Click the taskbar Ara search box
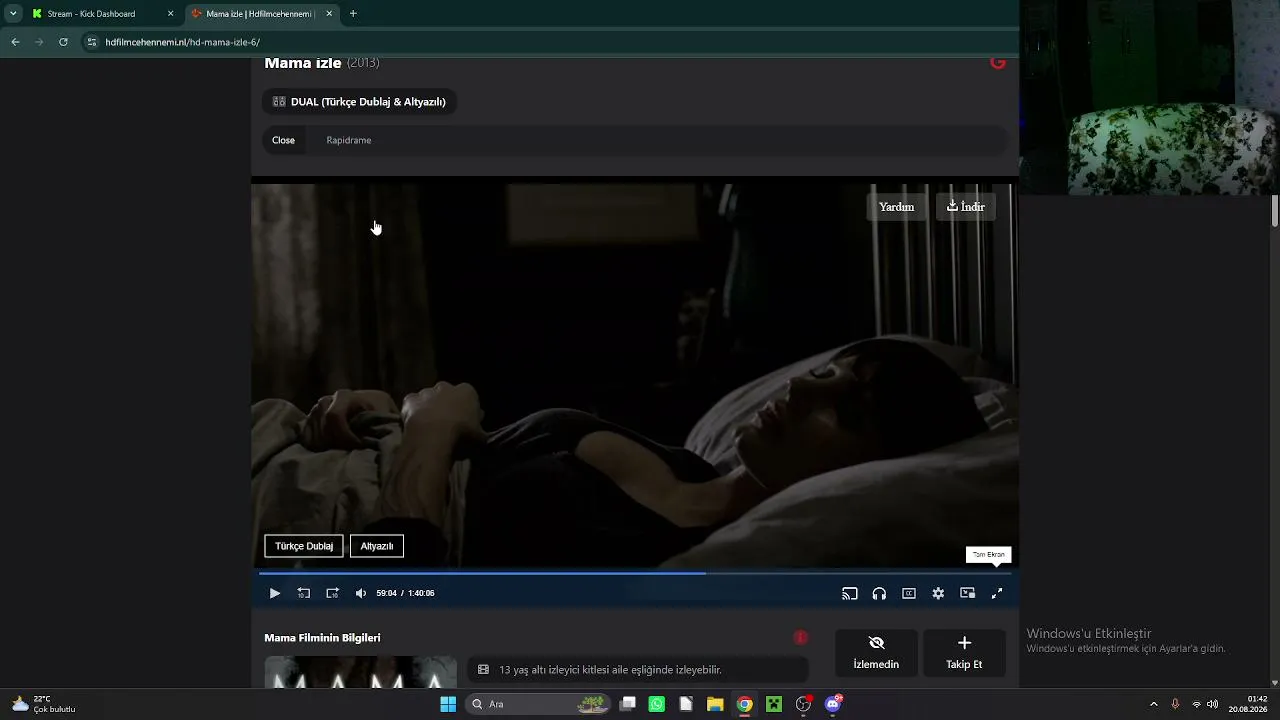The height and width of the screenshot is (720, 1280). coord(538,704)
